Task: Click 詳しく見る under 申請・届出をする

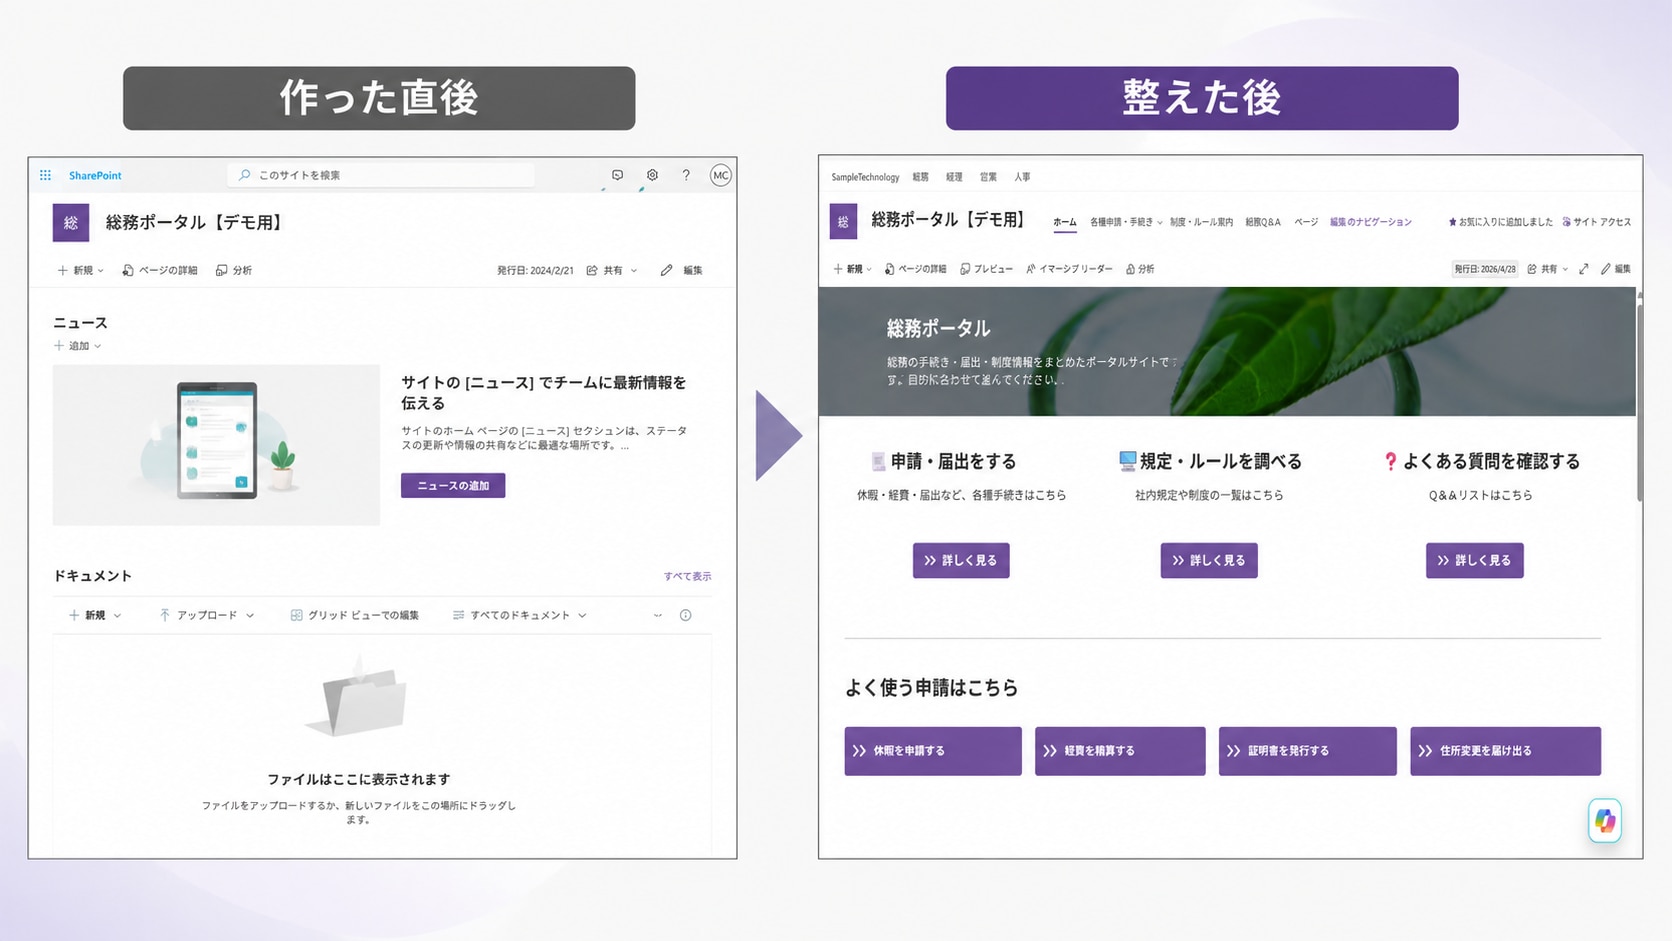Action: click(x=961, y=561)
